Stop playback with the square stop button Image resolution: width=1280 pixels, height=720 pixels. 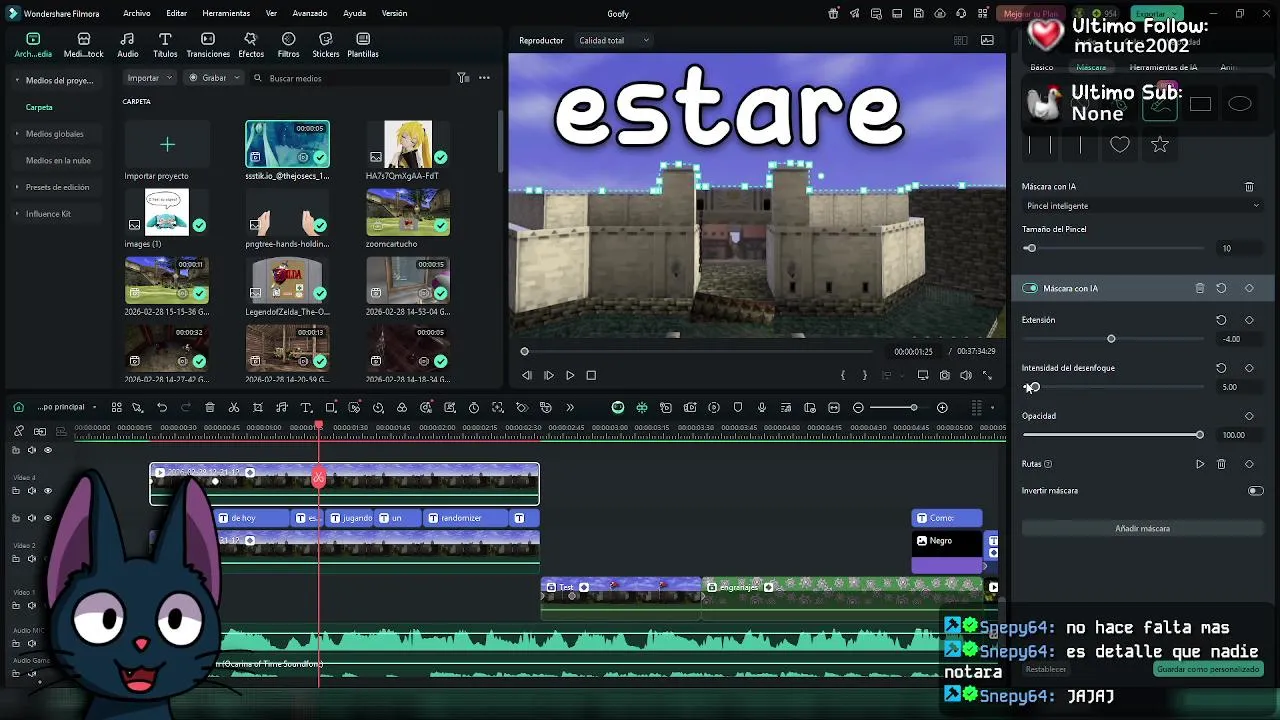pos(591,375)
